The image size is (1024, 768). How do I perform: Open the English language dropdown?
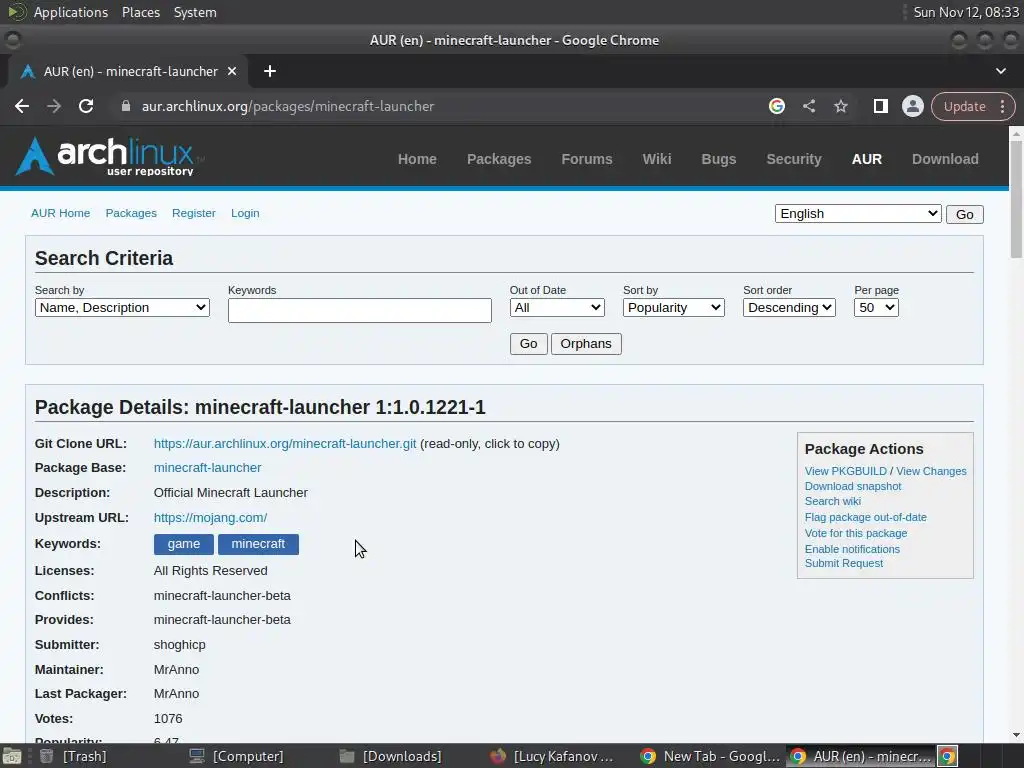[x=857, y=214]
